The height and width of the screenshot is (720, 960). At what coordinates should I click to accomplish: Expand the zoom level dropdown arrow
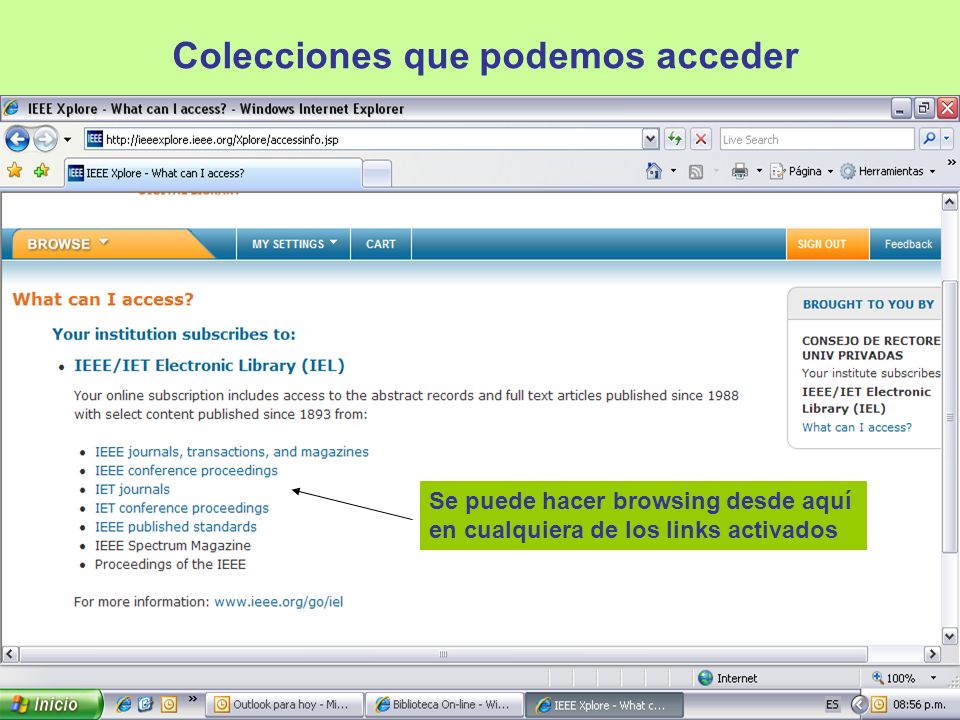(933, 678)
